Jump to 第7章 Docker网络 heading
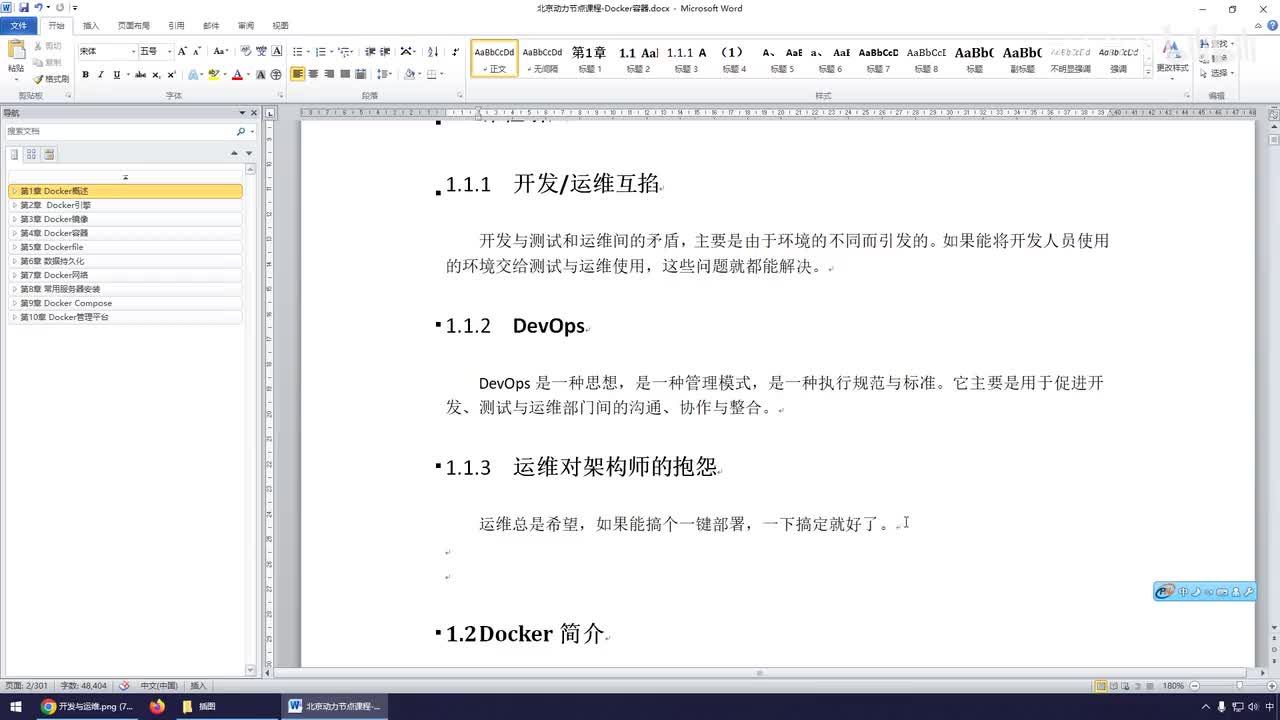The image size is (1280, 720). tap(125, 275)
